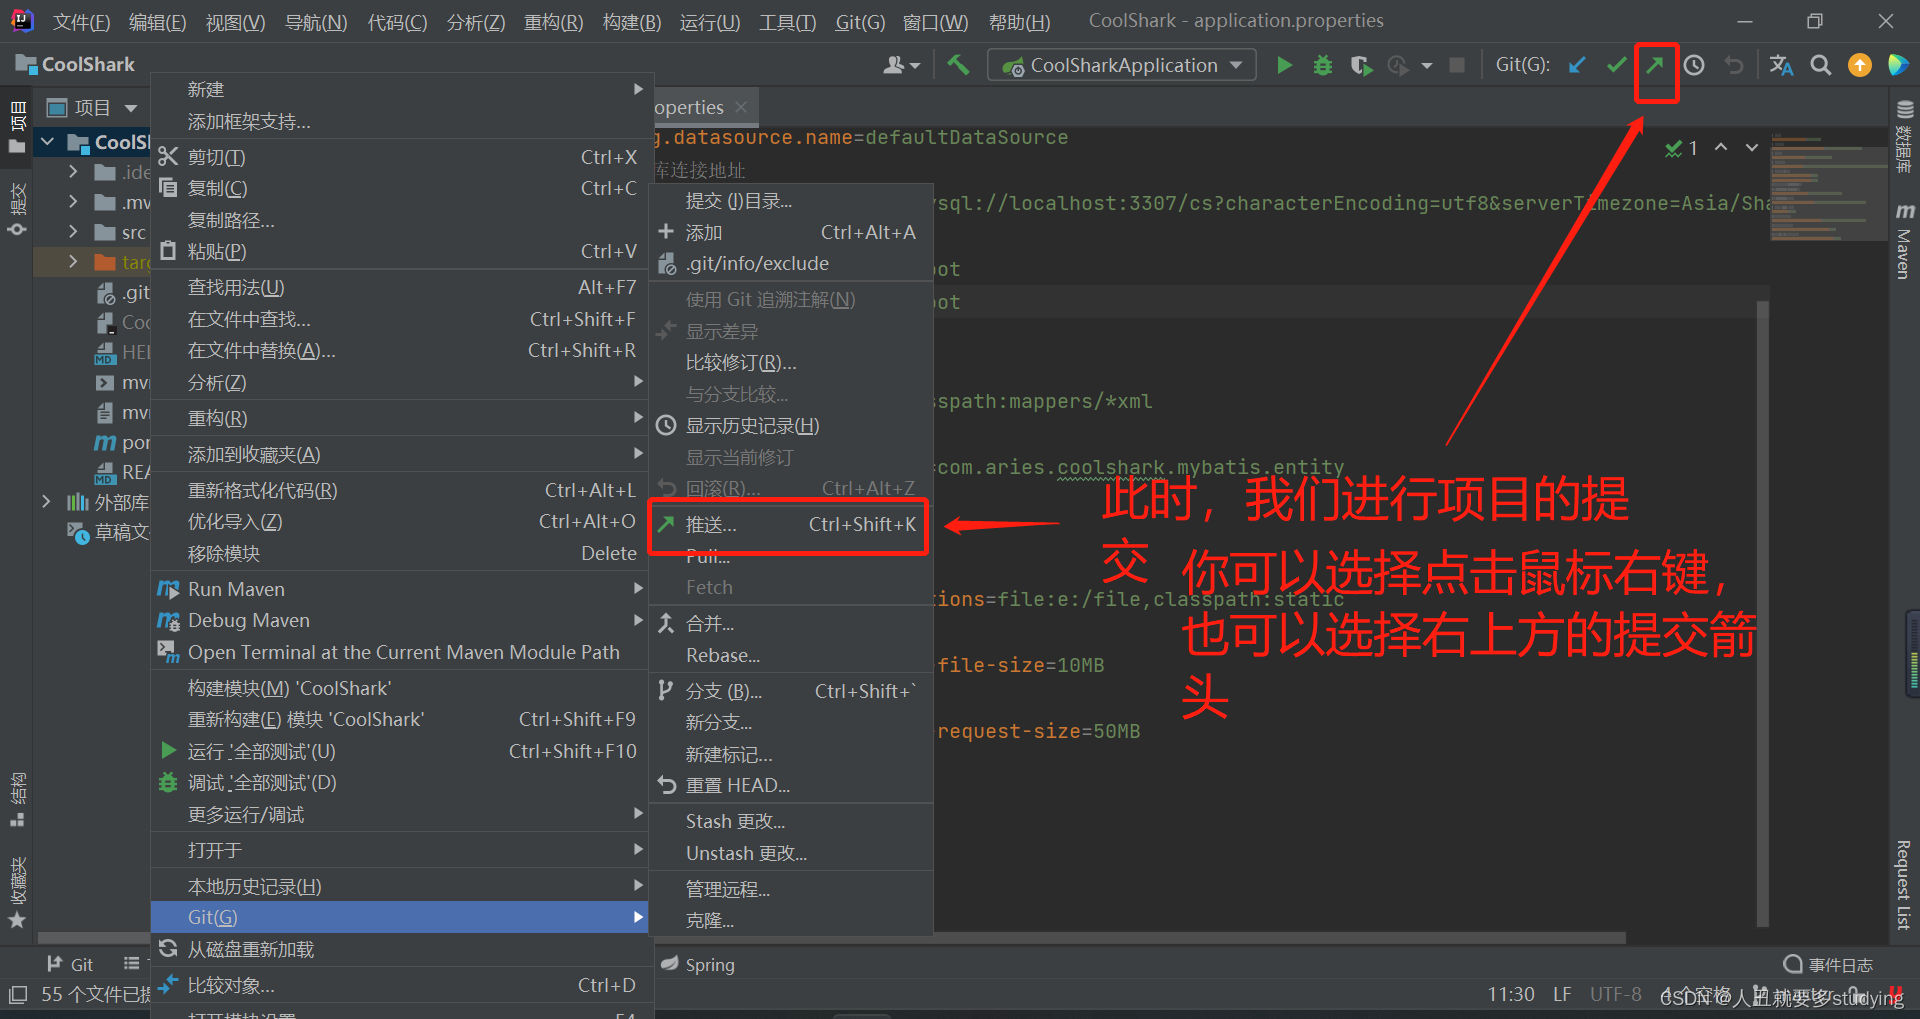
Task: Click the Cut (剪切) menu entry
Action: tap(402, 157)
